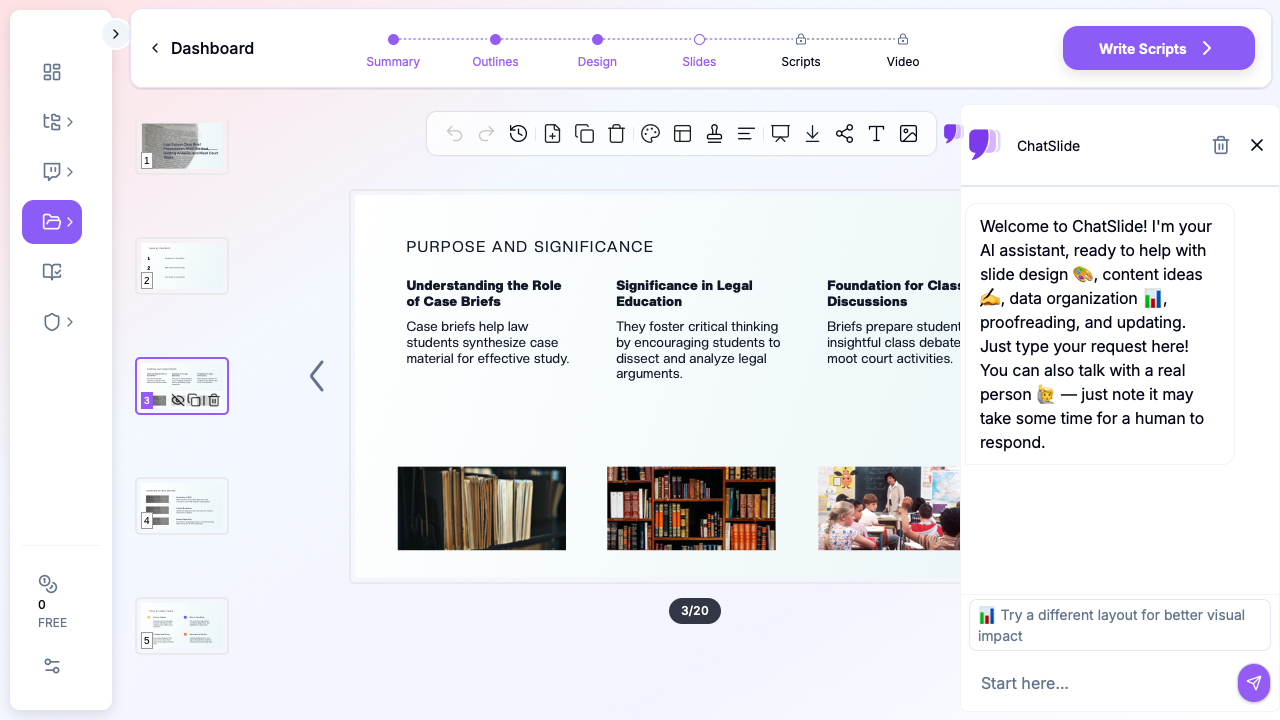This screenshot has width=1280, height=720.
Task: Change slide layout using the layout icon
Action: [x=683, y=134]
